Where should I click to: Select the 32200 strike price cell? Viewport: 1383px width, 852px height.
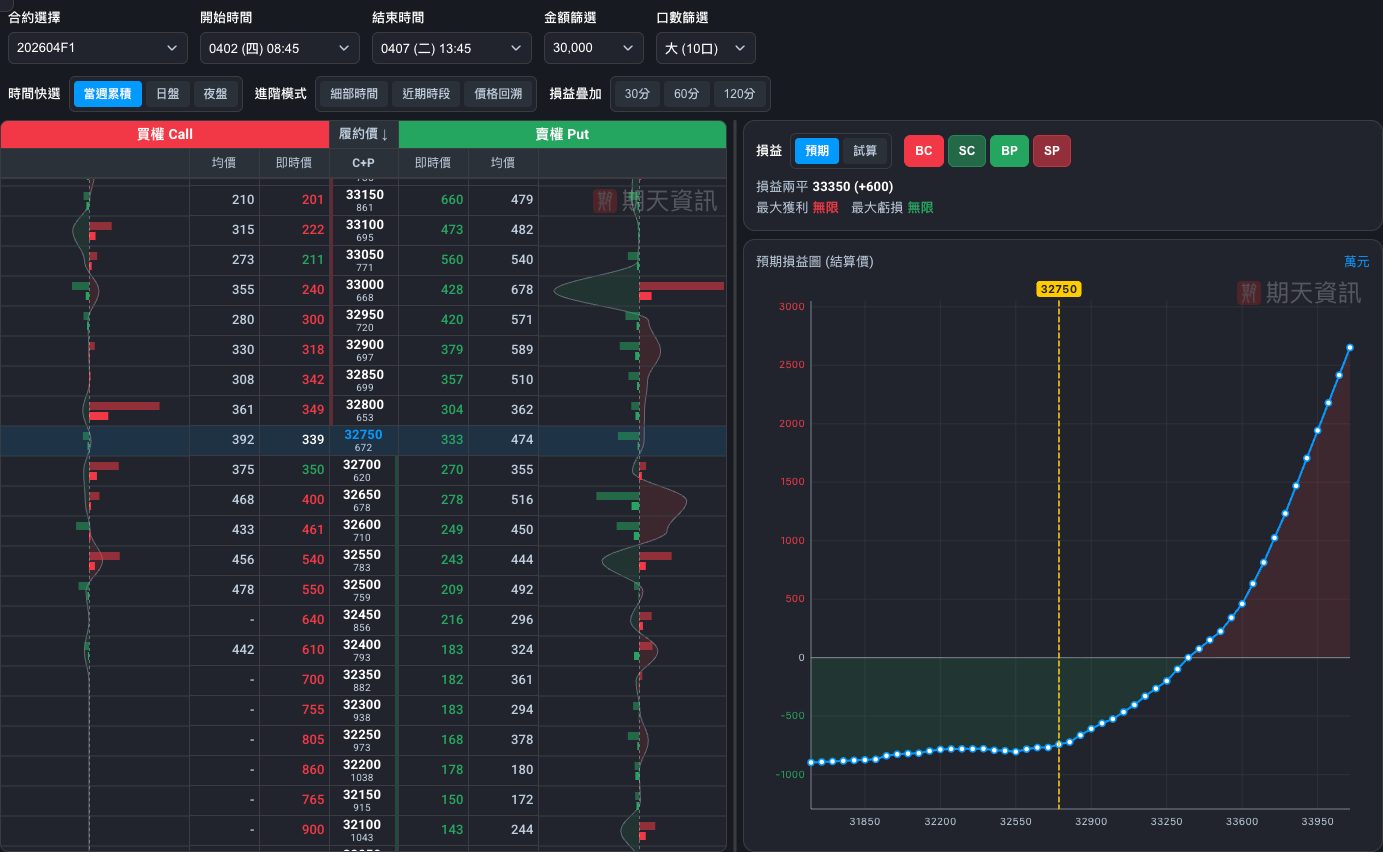point(364,770)
